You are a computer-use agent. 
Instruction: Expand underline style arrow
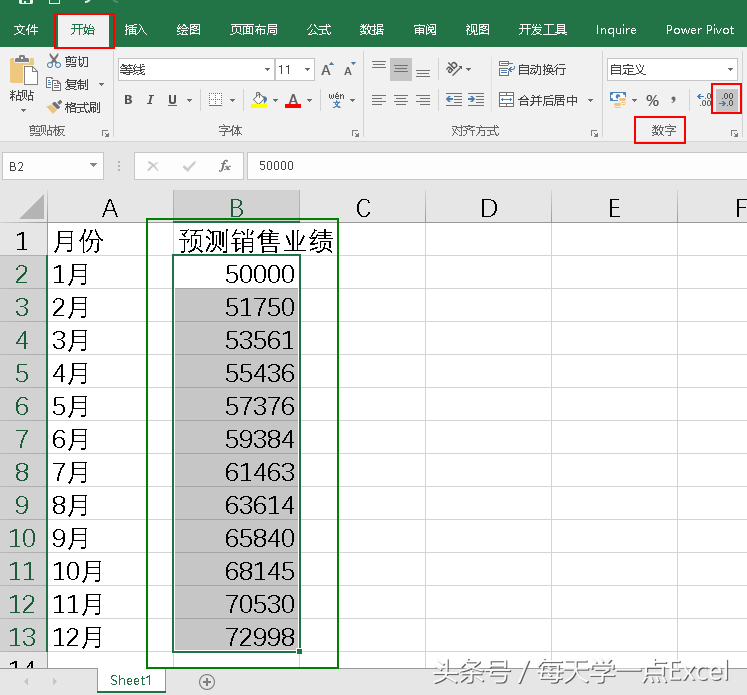coord(190,100)
